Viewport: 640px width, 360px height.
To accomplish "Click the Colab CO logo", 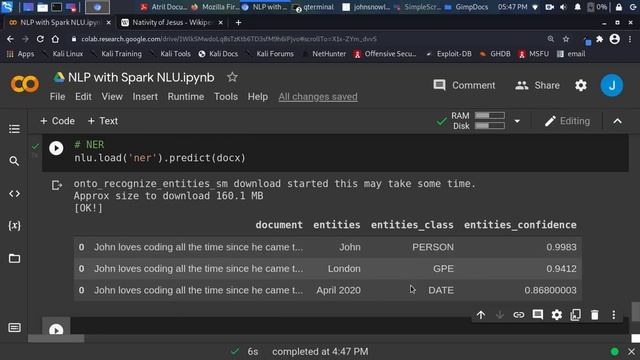I will point(25,84).
